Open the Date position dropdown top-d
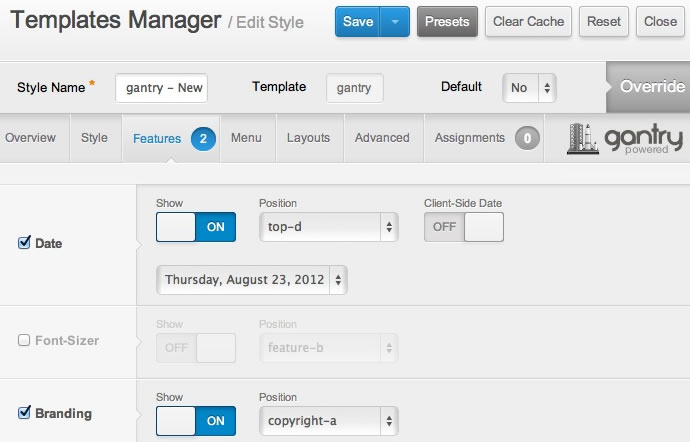The width and height of the screenshot is (690, 442). [x=328, y=227]
